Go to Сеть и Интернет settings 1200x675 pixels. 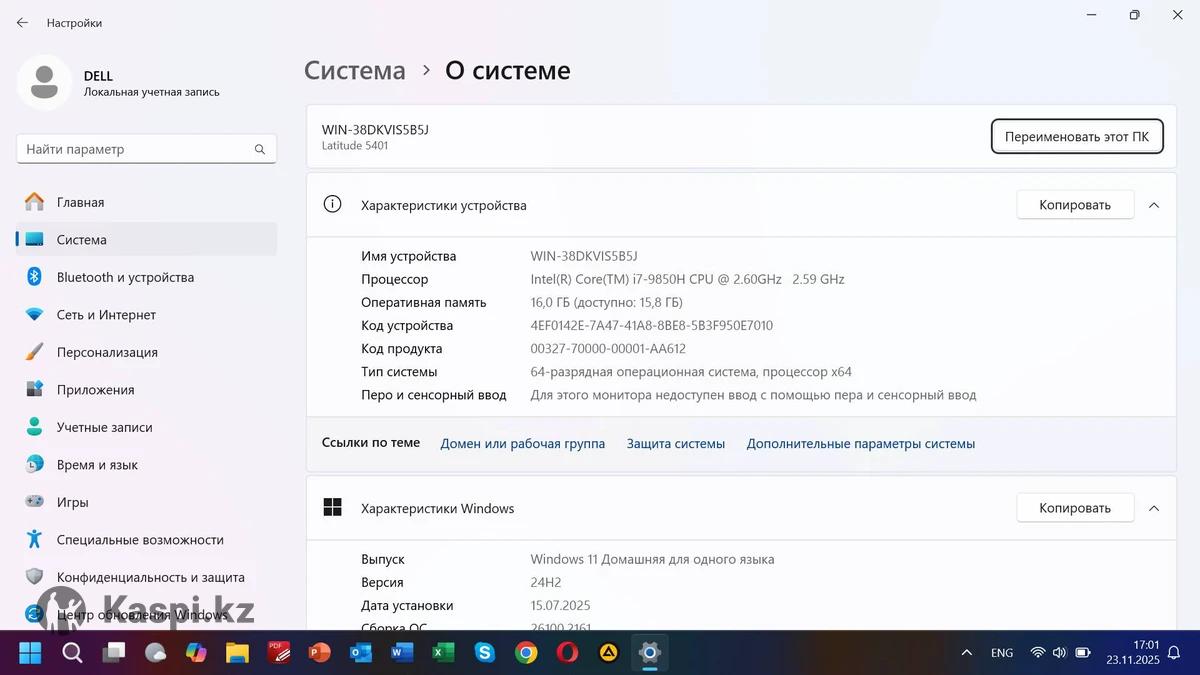pyautogui.click(x=106, y=315)
